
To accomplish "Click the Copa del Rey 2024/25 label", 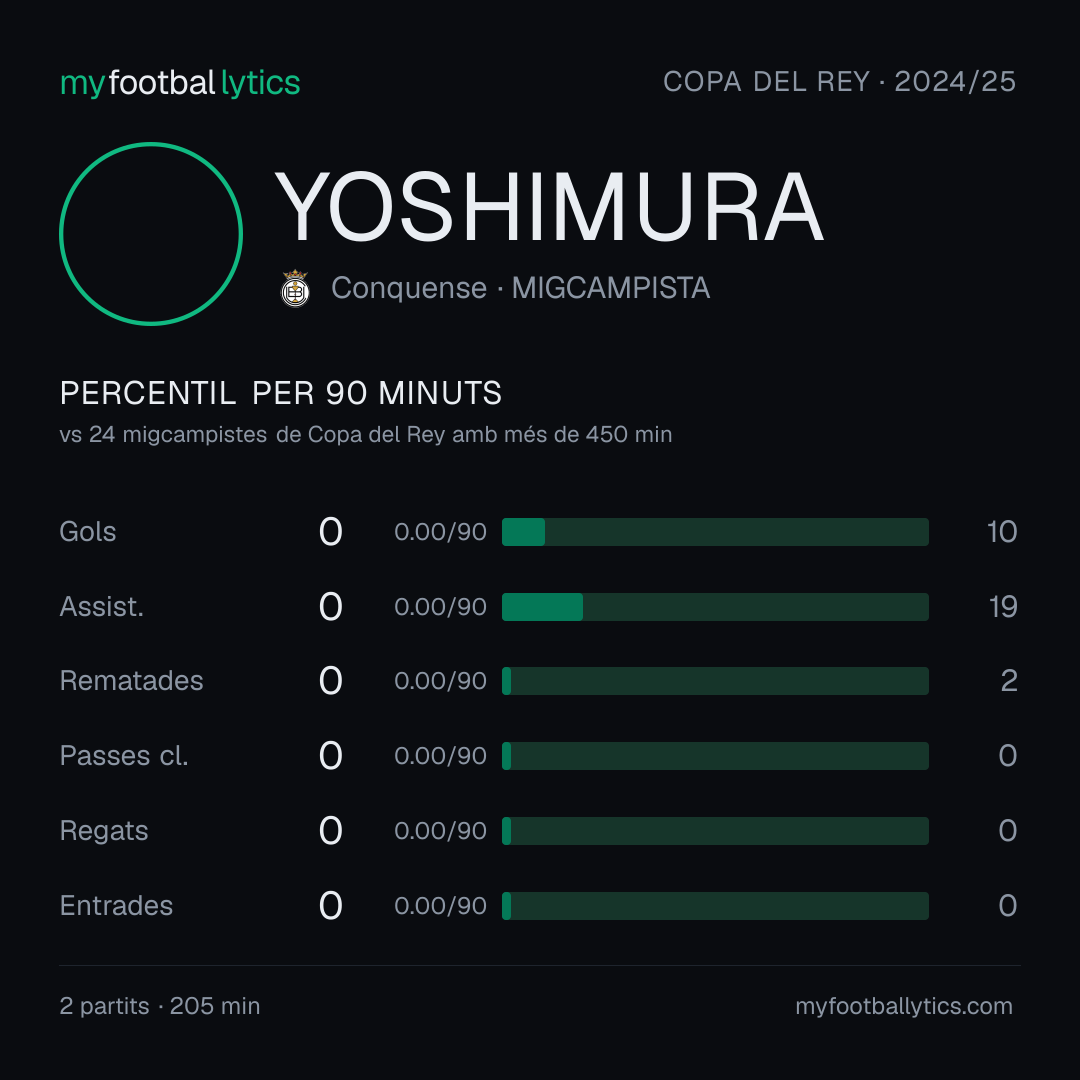I will [x=839, y=82].
